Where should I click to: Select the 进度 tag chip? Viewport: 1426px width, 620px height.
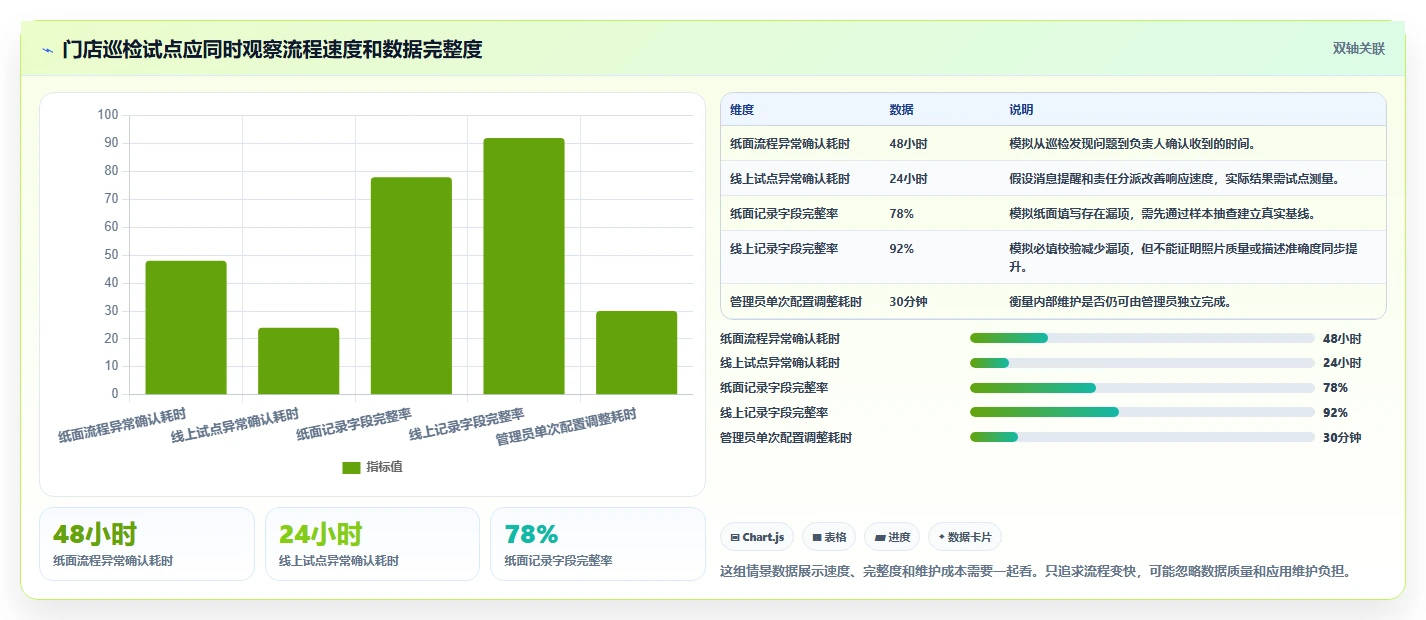(x=892, y=537)
